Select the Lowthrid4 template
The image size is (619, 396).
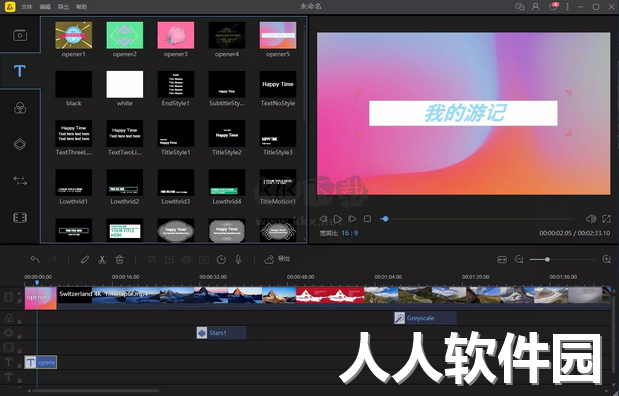point(227,187)
